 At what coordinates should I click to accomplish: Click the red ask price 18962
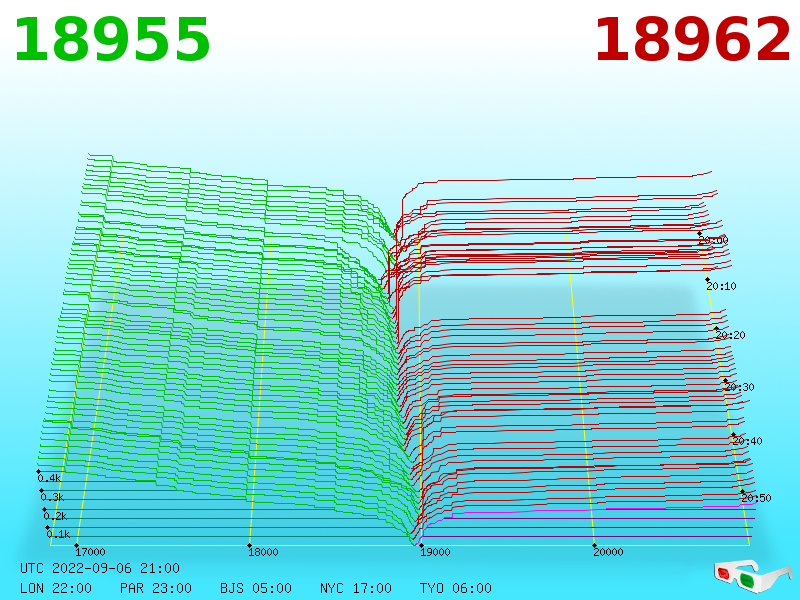click(692, 40)
